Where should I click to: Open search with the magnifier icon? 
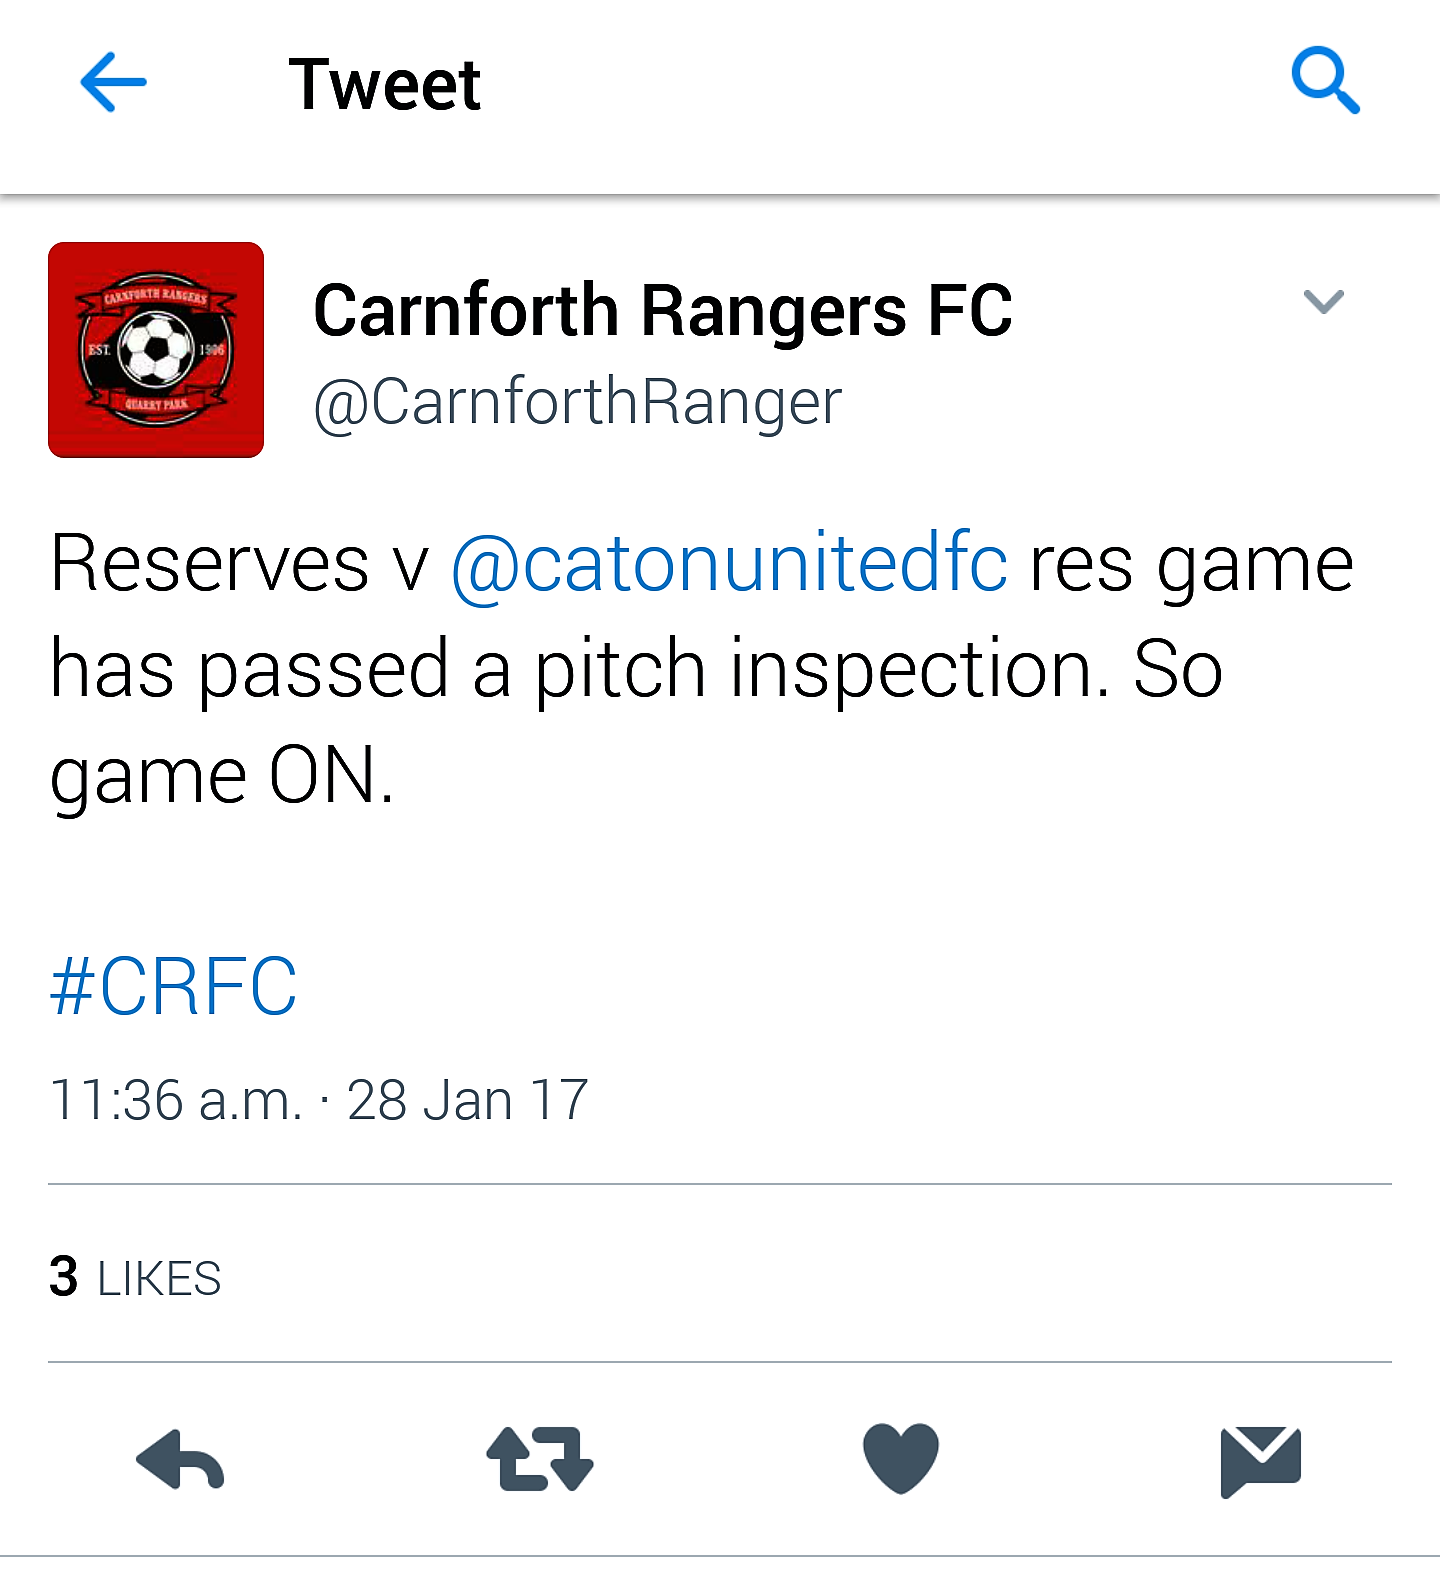[1325, 80]
